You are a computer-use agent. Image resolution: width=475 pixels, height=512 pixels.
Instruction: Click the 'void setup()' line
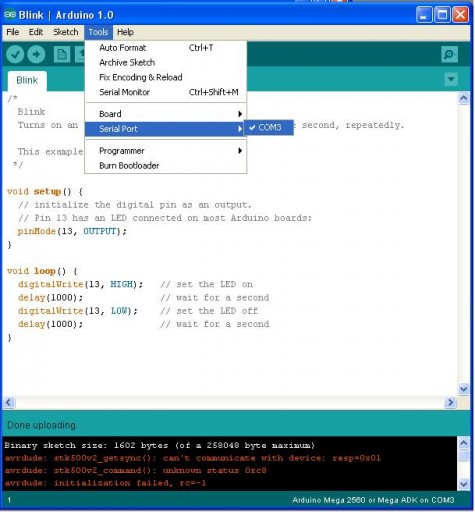45,192
